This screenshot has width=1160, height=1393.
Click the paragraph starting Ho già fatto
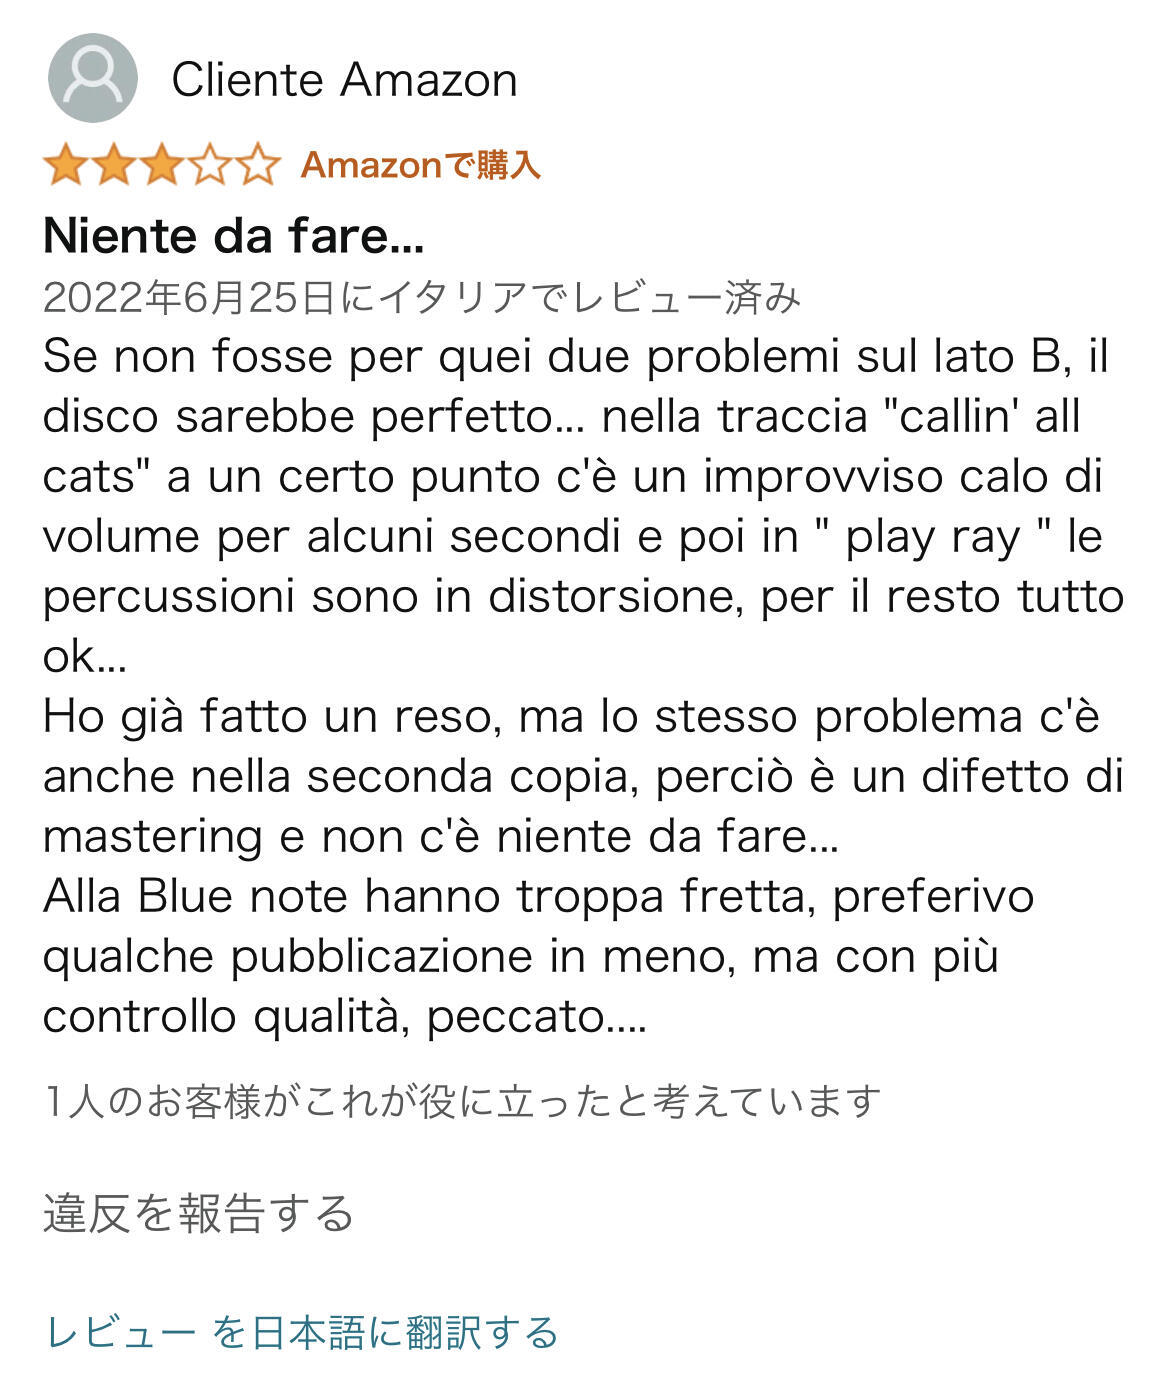coord(570,717)
